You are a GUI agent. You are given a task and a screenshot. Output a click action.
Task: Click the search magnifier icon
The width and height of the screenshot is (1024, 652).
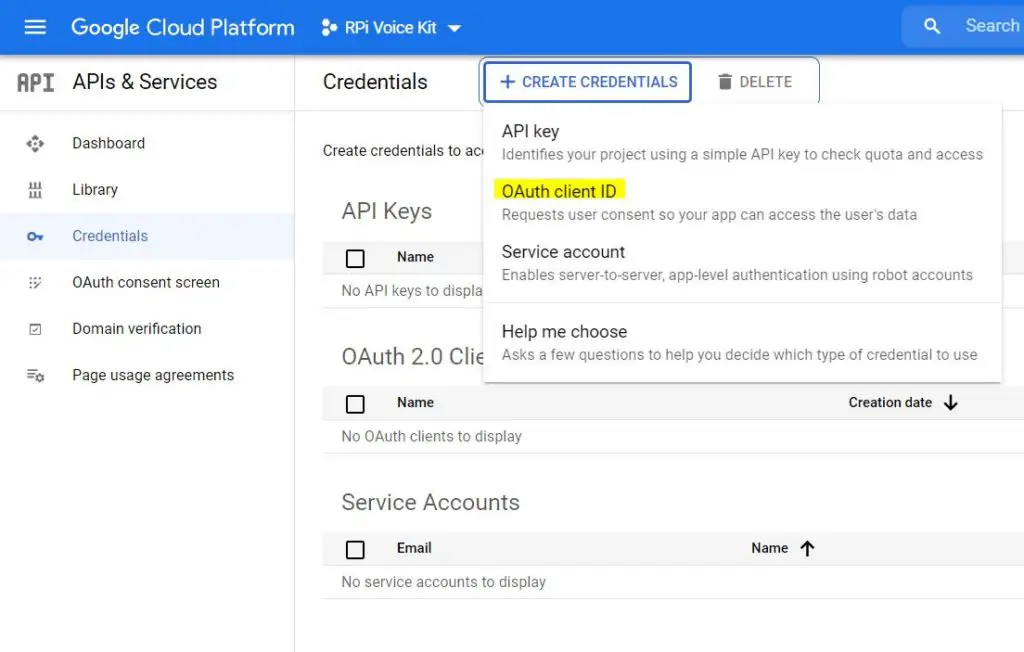pos(932,26)
